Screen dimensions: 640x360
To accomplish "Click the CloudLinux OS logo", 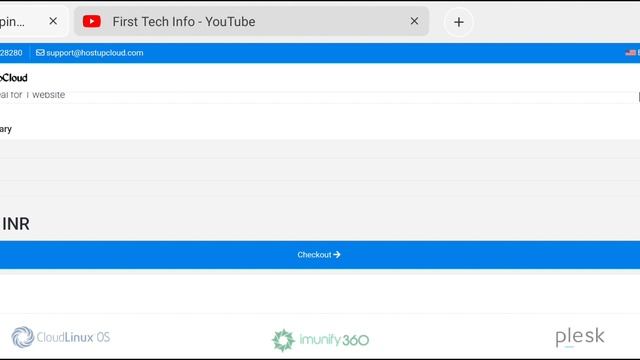I will (61, 337).
